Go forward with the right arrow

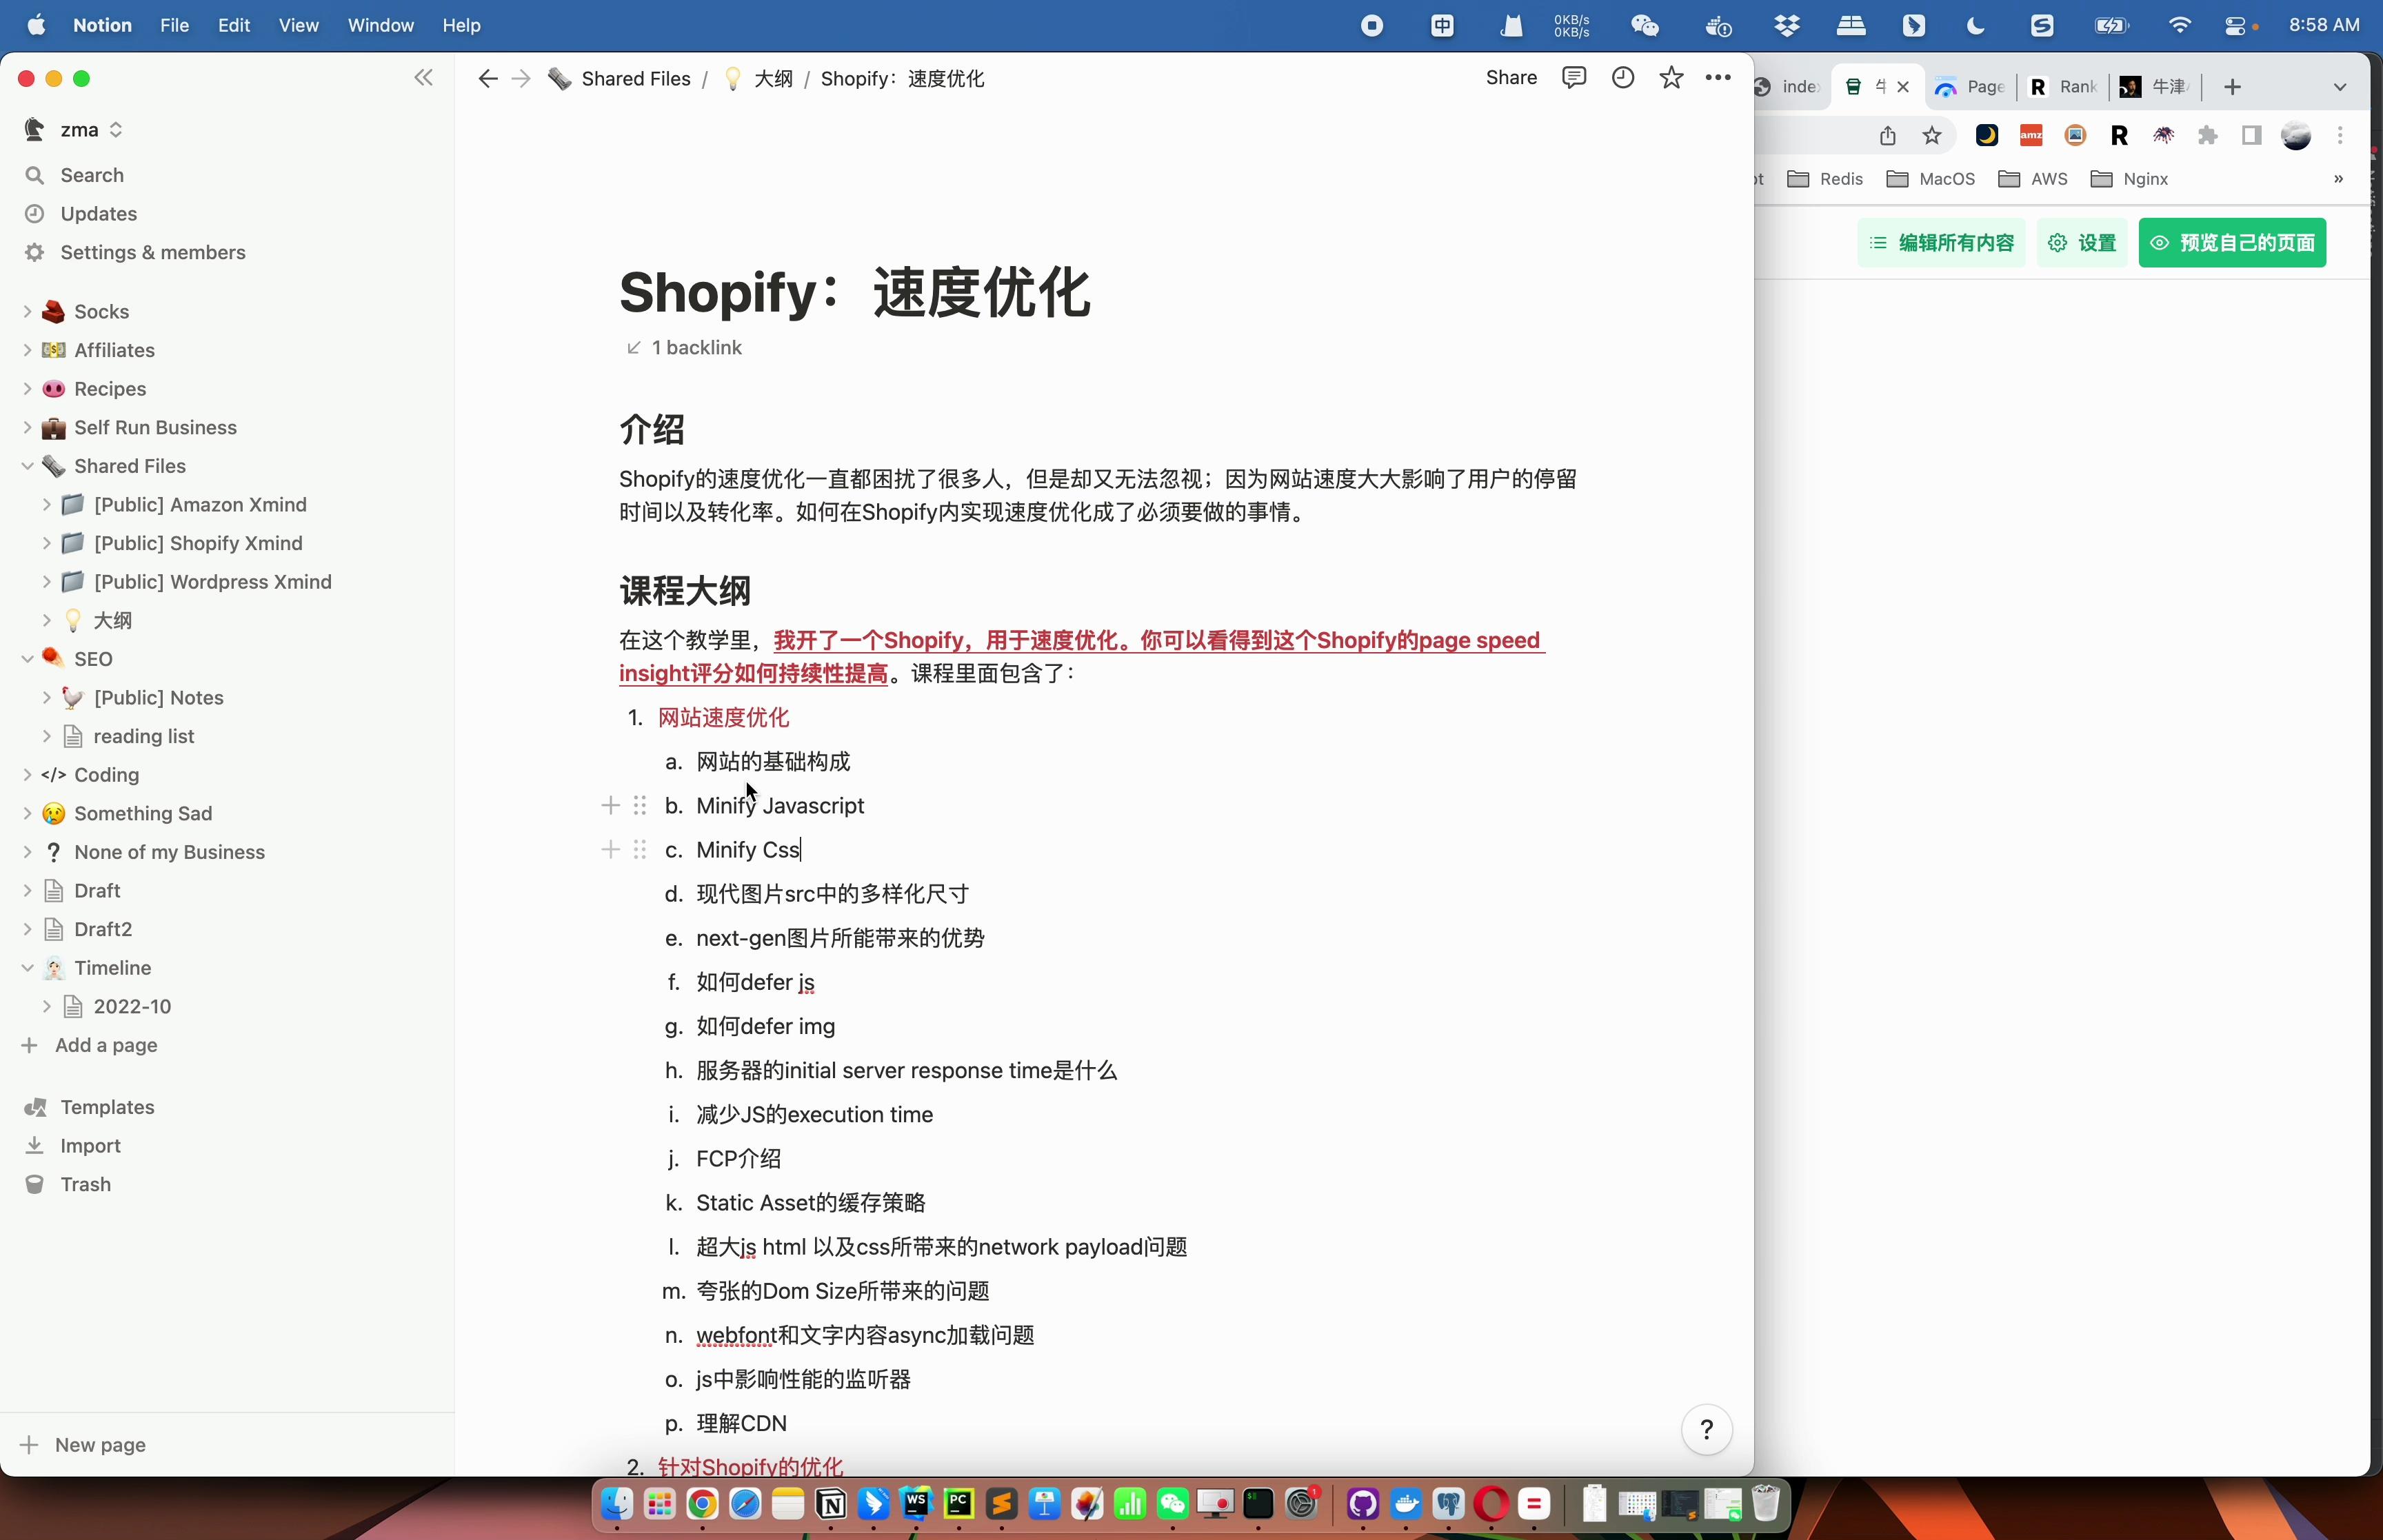[521, 79]
